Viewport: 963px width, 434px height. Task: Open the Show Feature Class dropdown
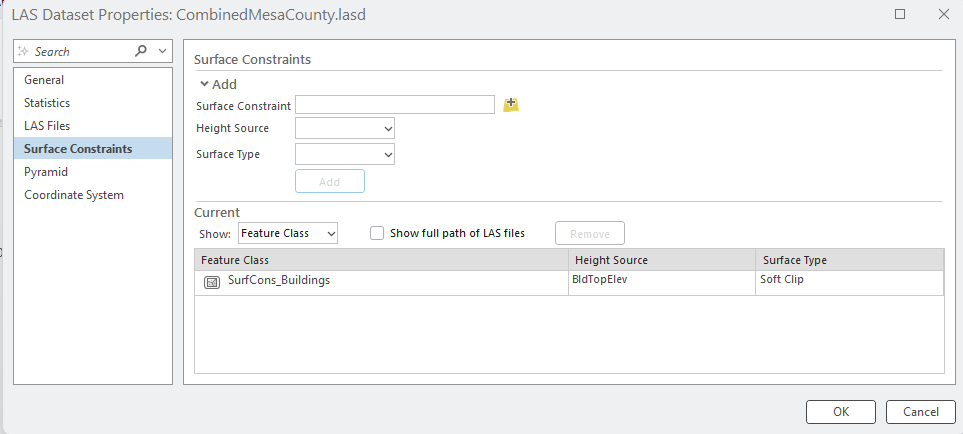pos(288,233)
